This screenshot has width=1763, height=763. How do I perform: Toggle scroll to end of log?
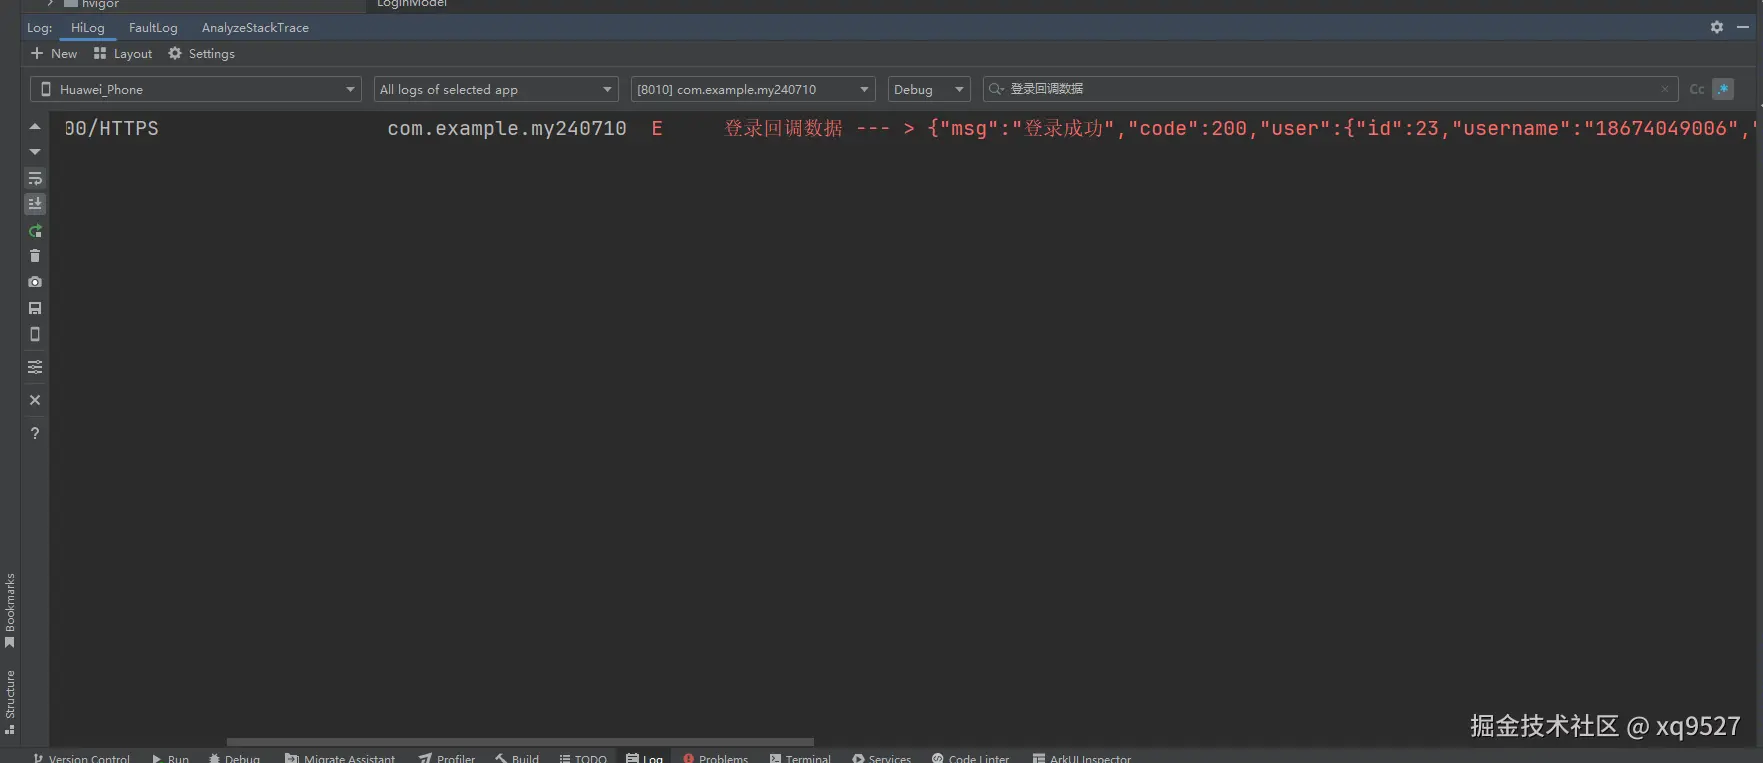35,204
